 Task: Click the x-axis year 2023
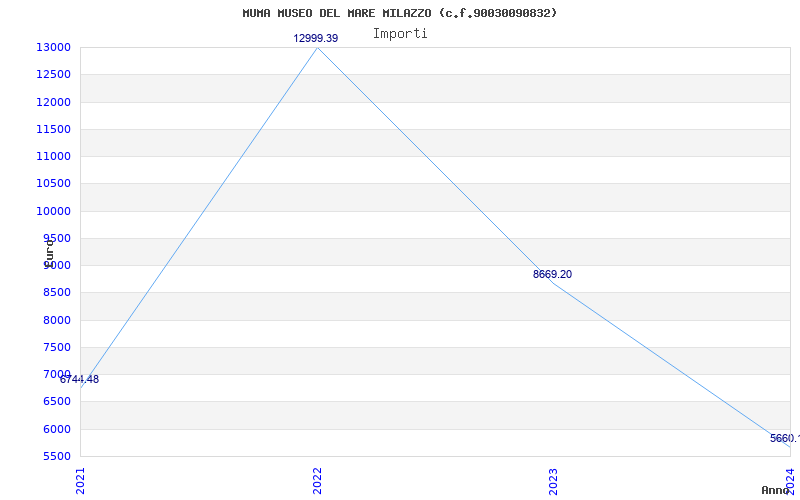[554, 481]
